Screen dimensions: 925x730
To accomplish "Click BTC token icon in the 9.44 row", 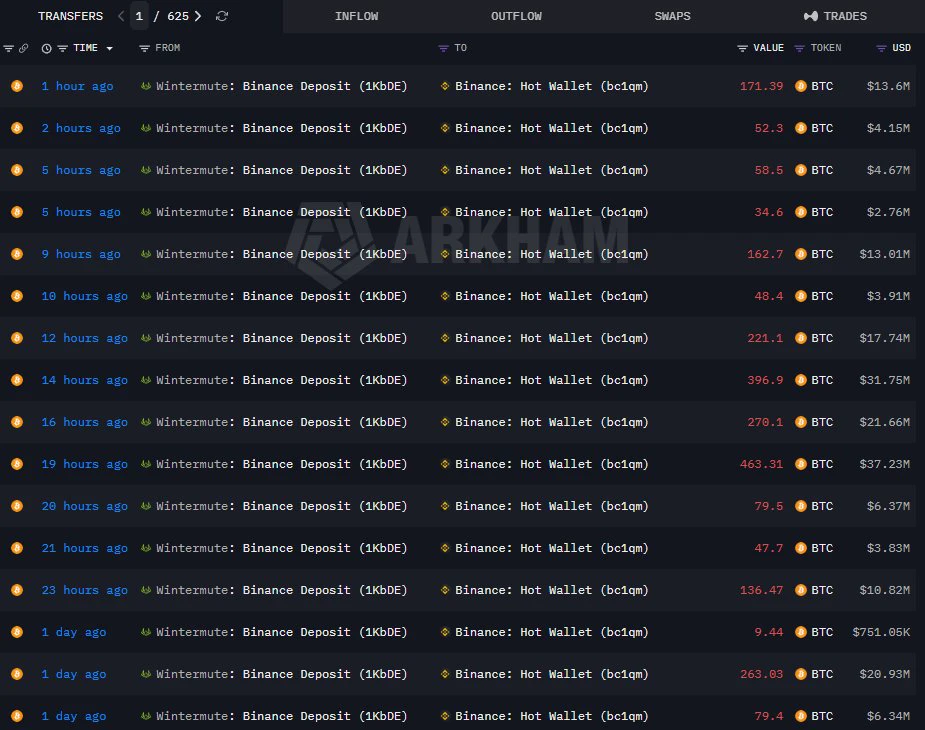I will click(x=801, y=632).
